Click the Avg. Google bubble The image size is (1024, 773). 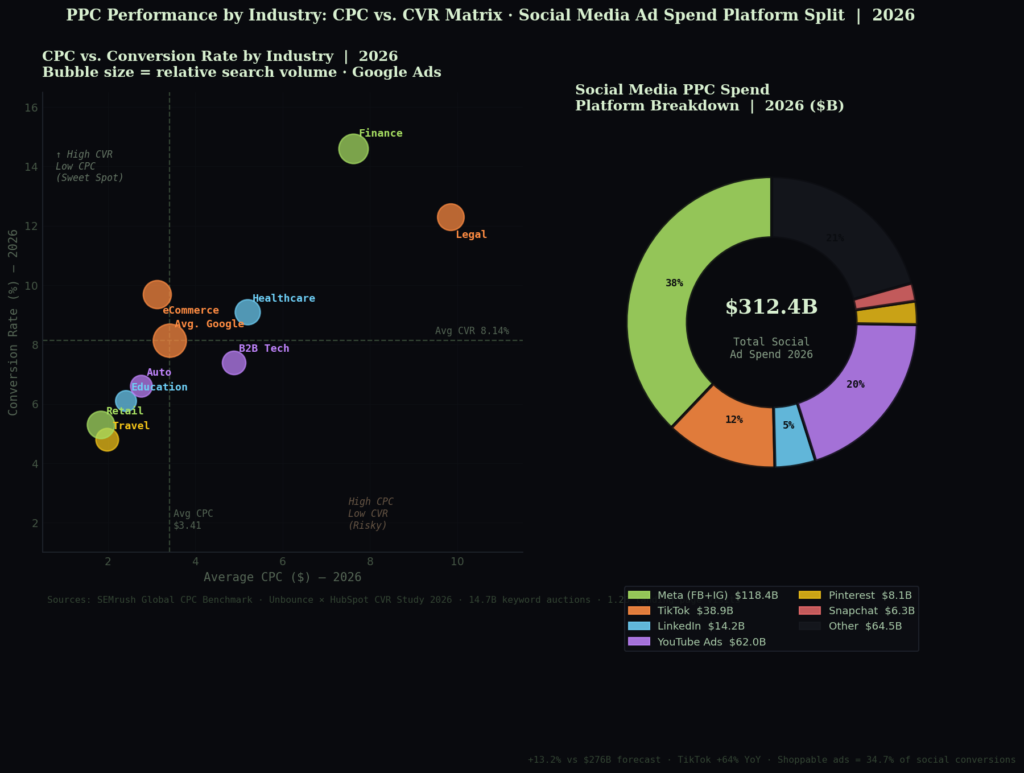[x=170, y=340]
